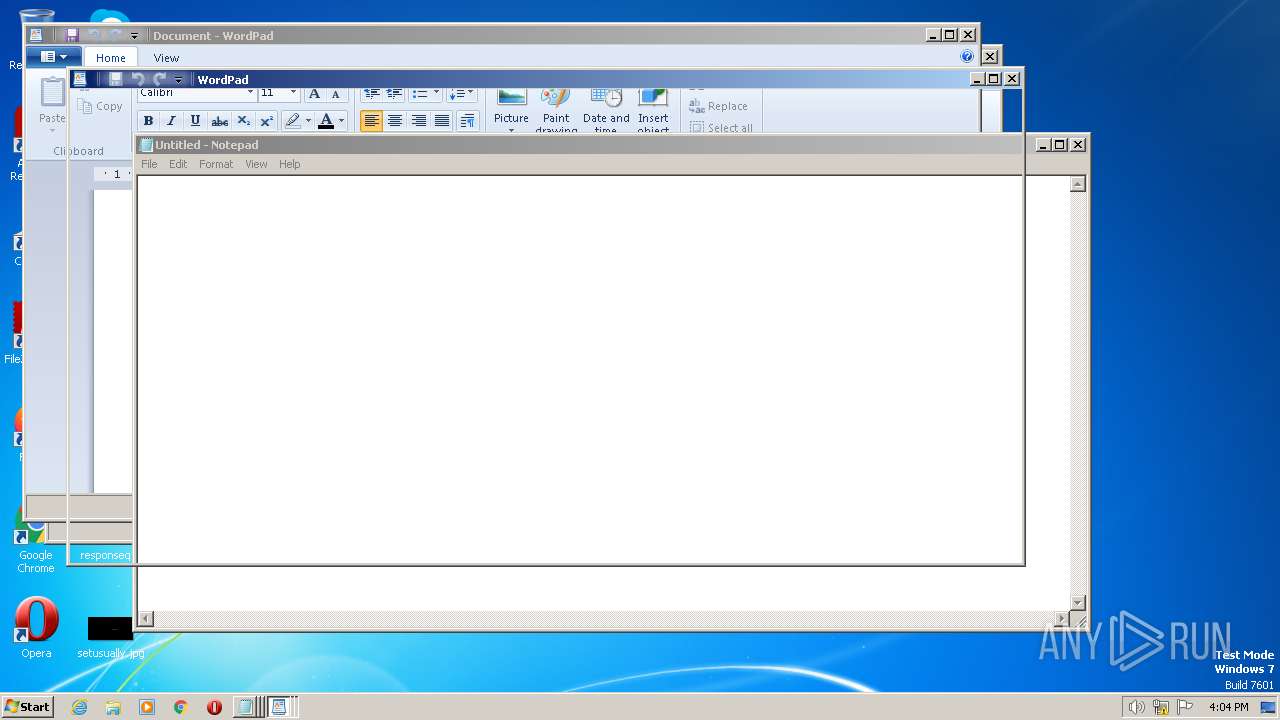This screenshot has height=720, width=1280.
Task: Launch Windows Media Player from taskbar
Action: (x=147, y=707)
